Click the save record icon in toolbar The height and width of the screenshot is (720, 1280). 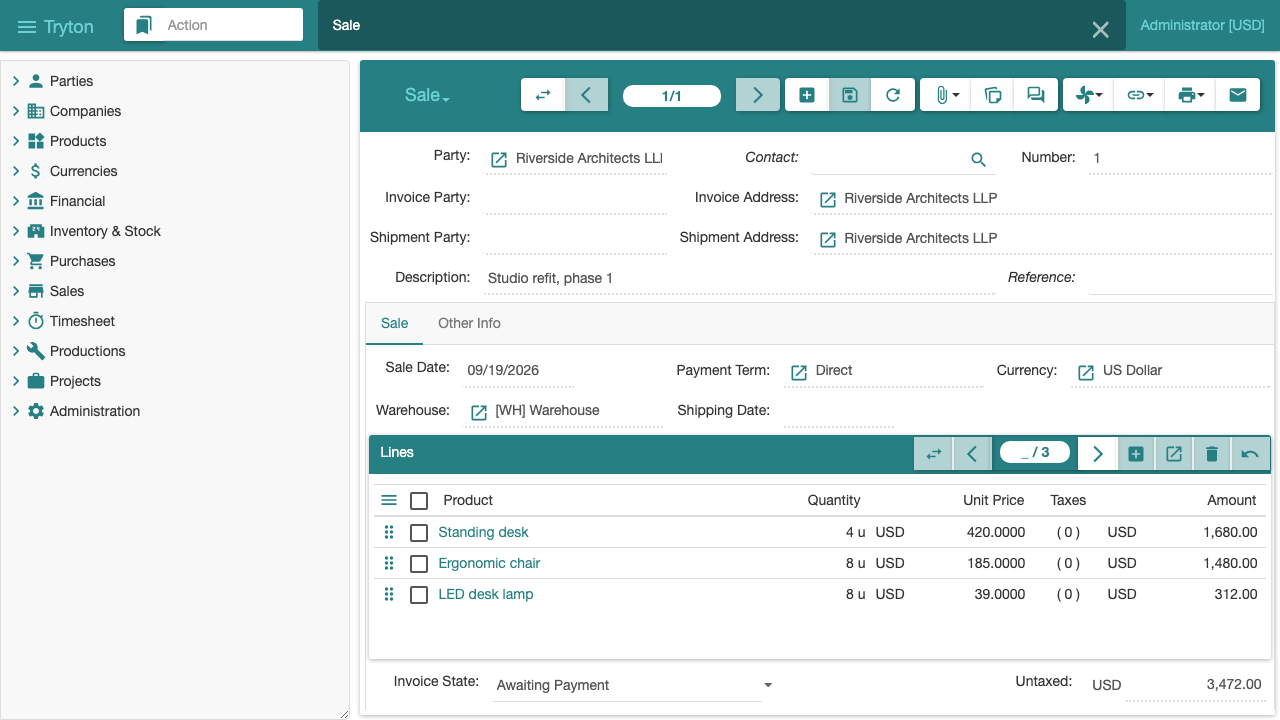click(849, 95)
